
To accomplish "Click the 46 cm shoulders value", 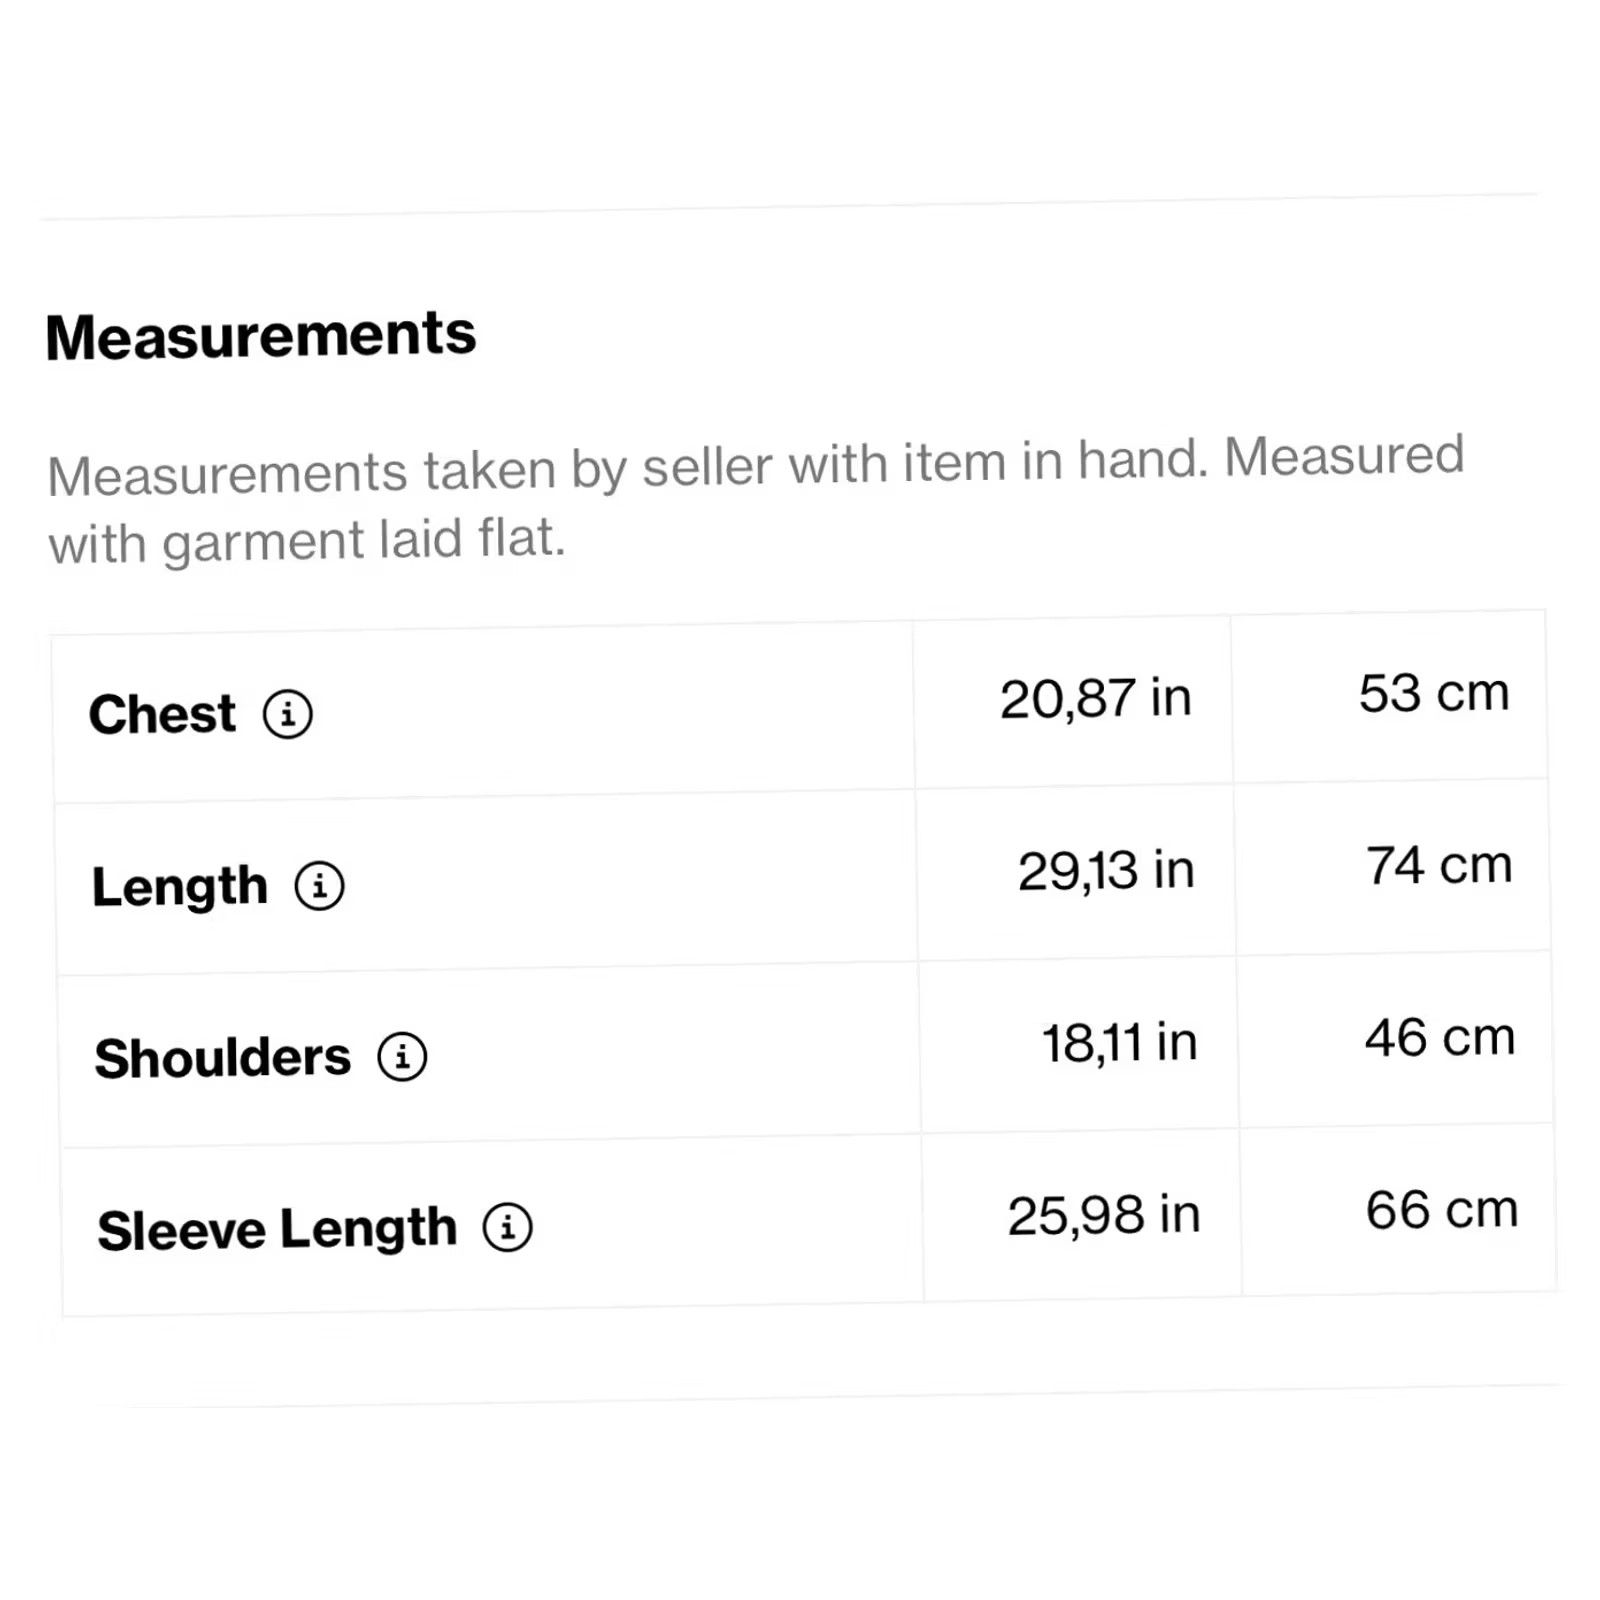I will pyautogui.click(x=1440, y=1037).
